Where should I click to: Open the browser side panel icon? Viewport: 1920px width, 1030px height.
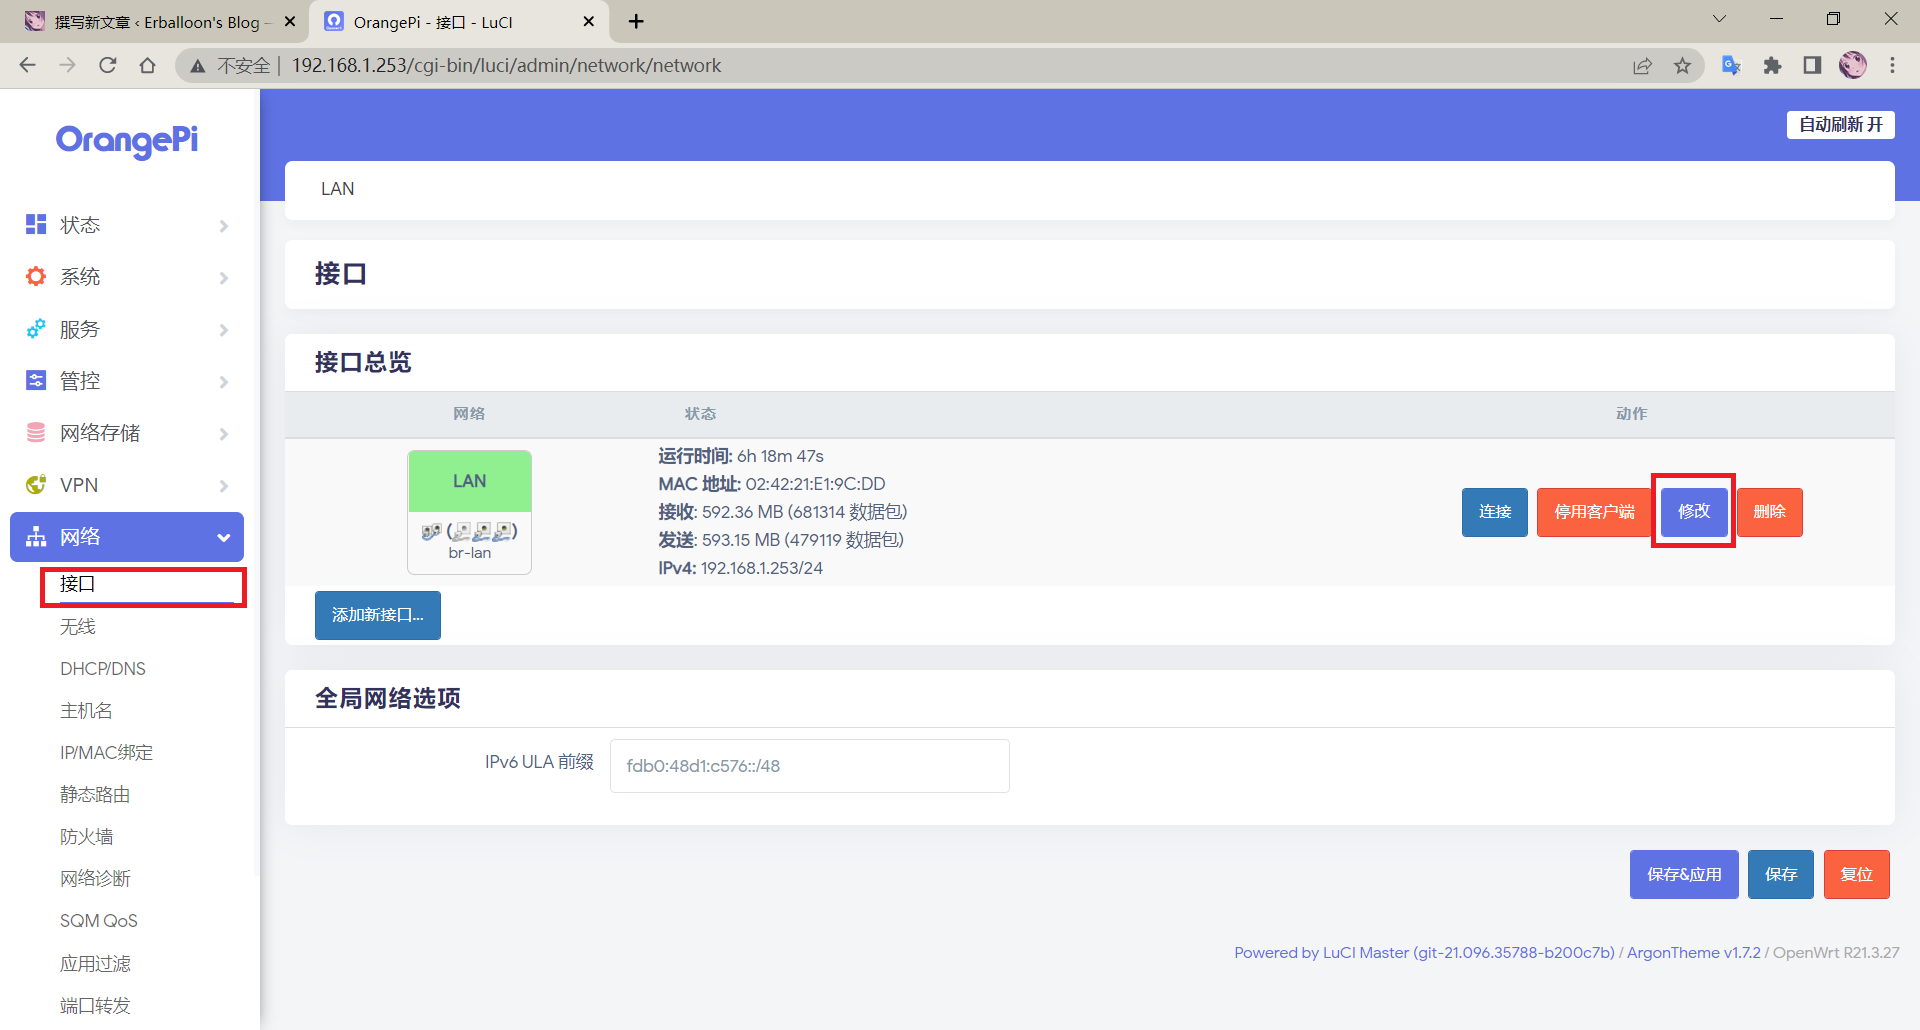(x=1812, y=65)
